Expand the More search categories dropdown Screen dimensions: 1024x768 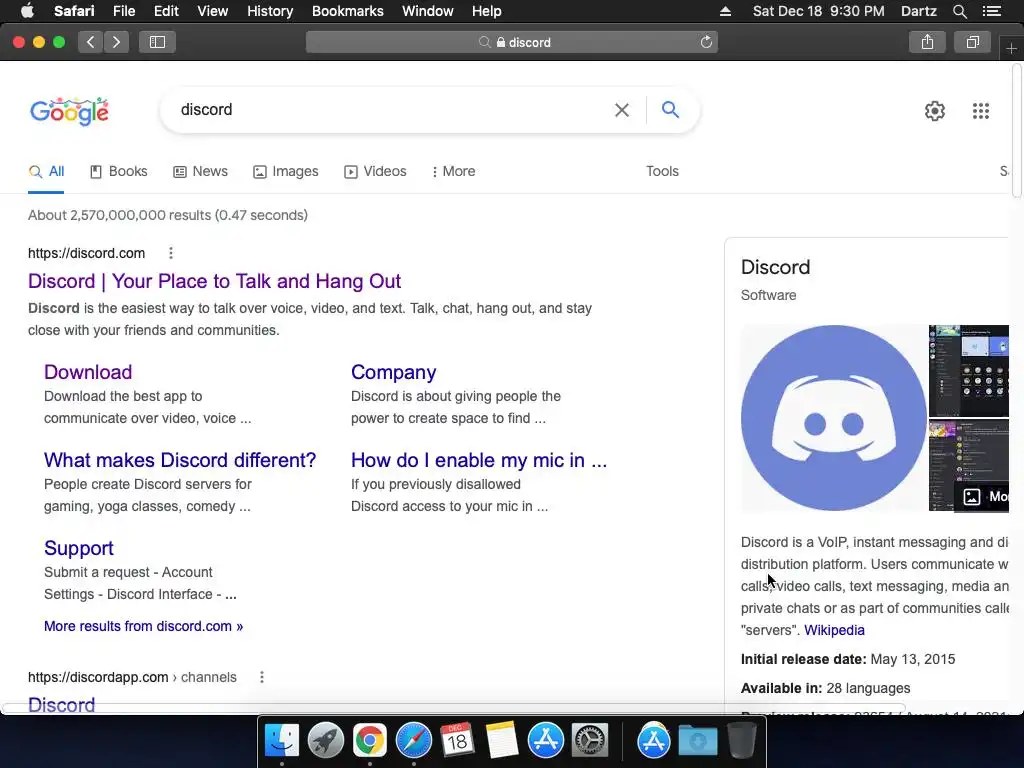(453, 172)
